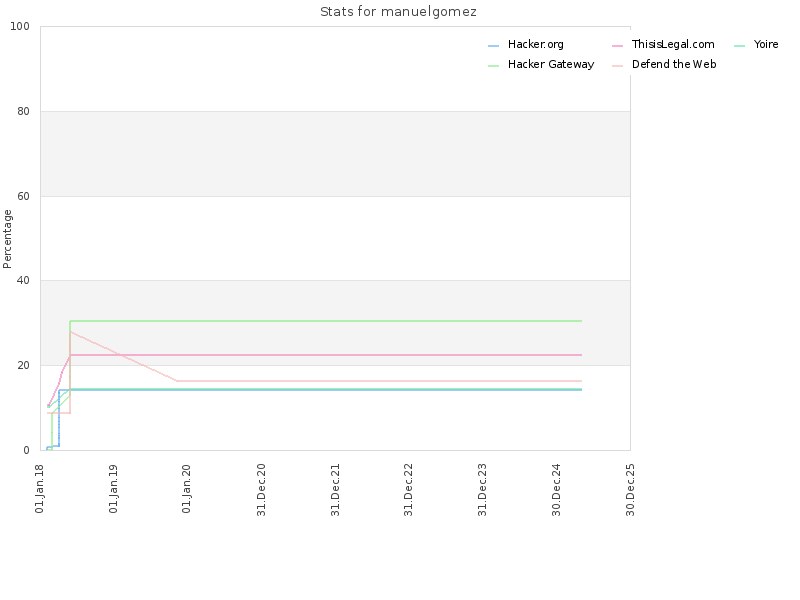This screenshot has height=600, width=800.
Task: Click the Defend the Web legend label
Action: [x=673, y=64]
